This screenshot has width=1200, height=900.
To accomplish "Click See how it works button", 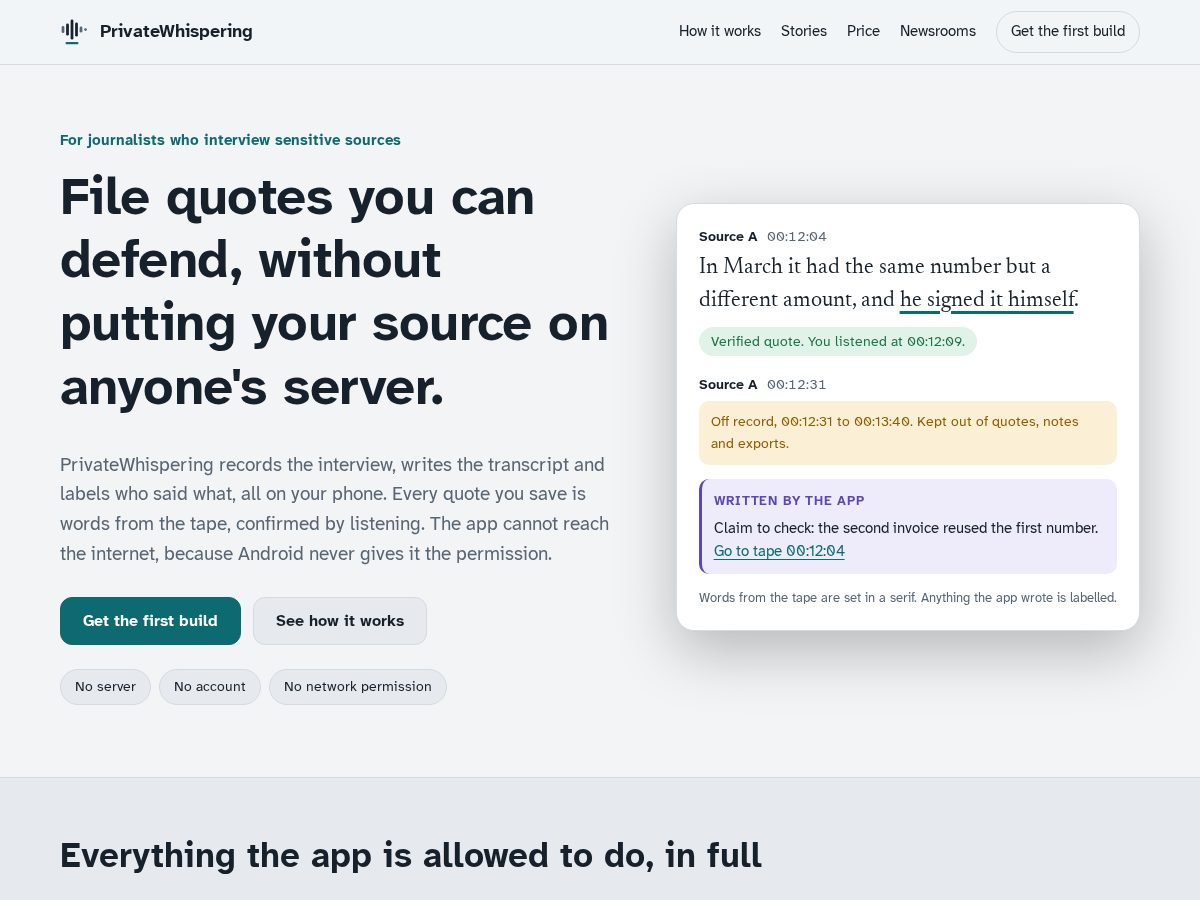I will pos(340,621).
